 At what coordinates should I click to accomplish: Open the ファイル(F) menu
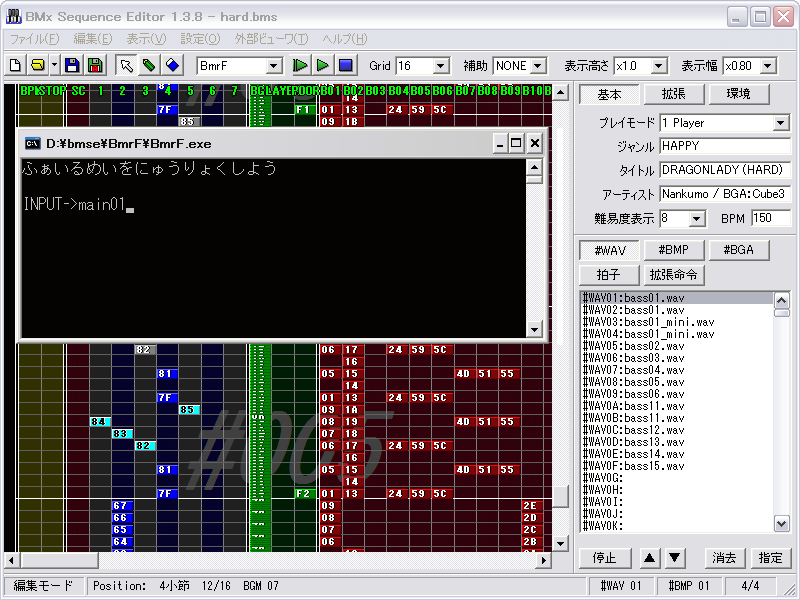(34, 39)
